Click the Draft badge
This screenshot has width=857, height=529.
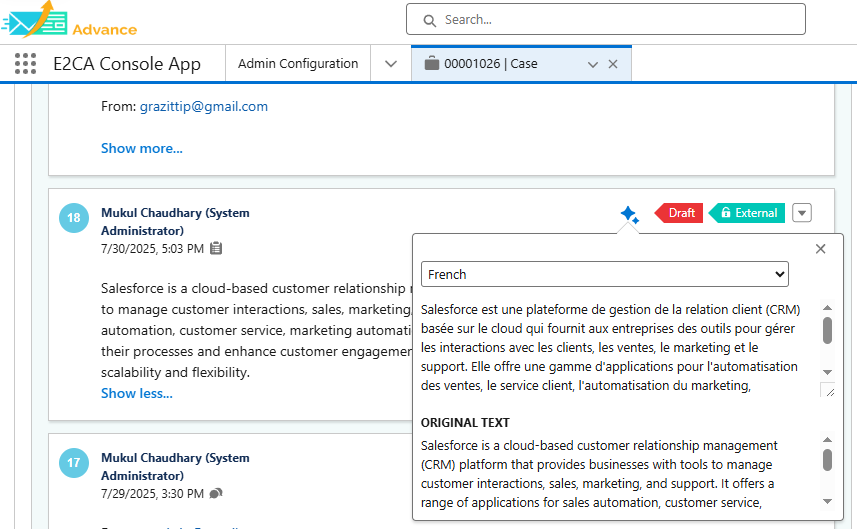pos(678,213)
